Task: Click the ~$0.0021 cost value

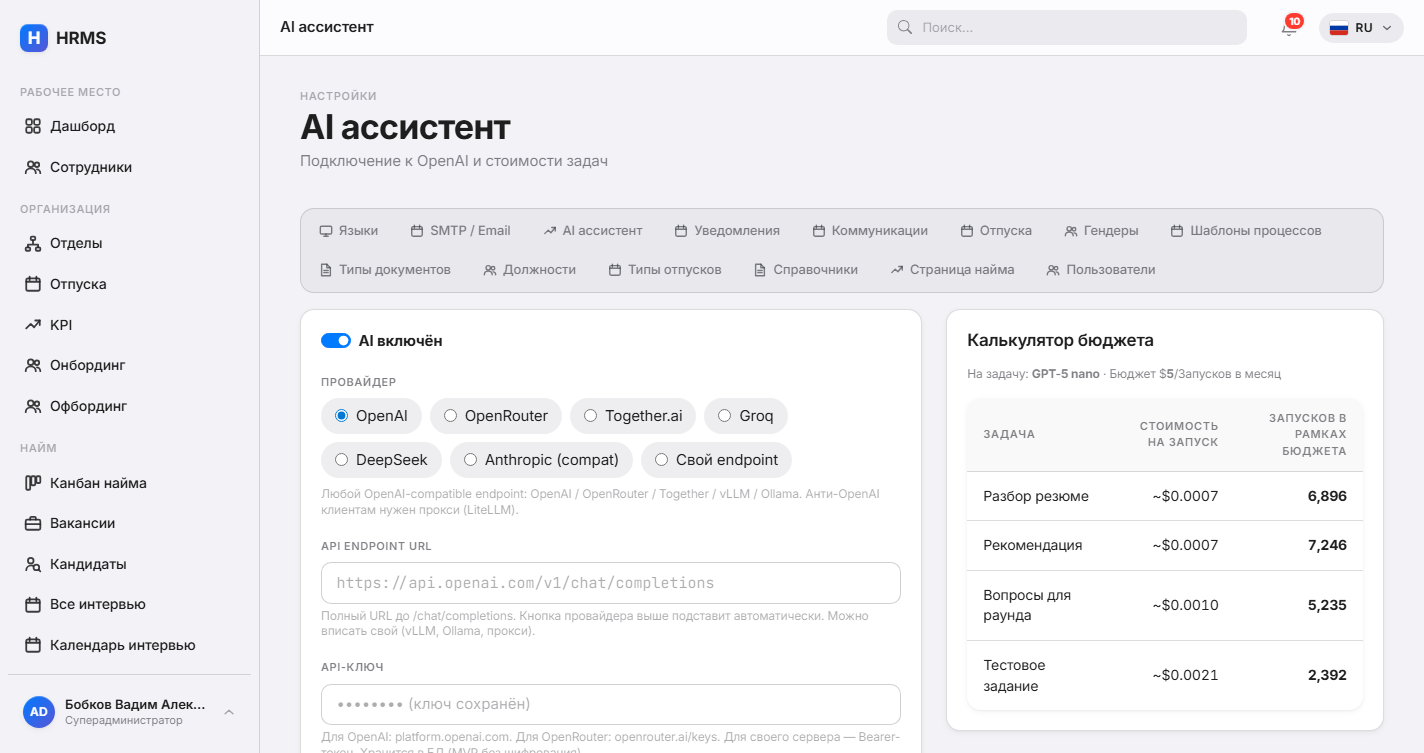Action: tap(1185, 675)
